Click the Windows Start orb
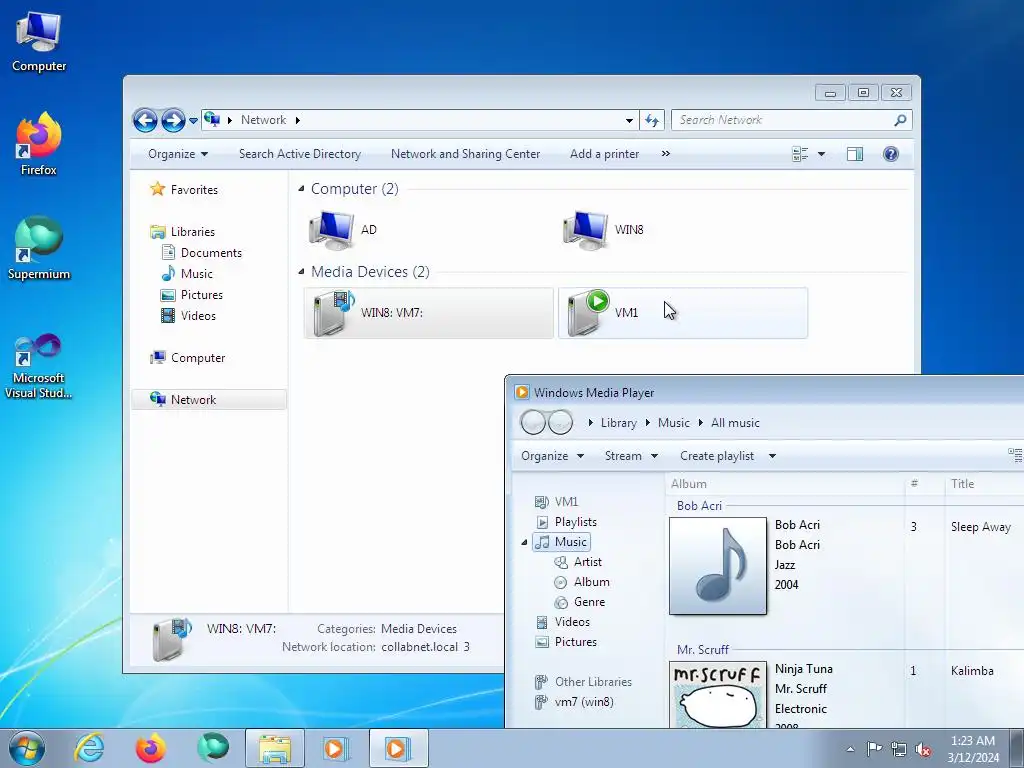The image size is (1024, 768). 27,748
